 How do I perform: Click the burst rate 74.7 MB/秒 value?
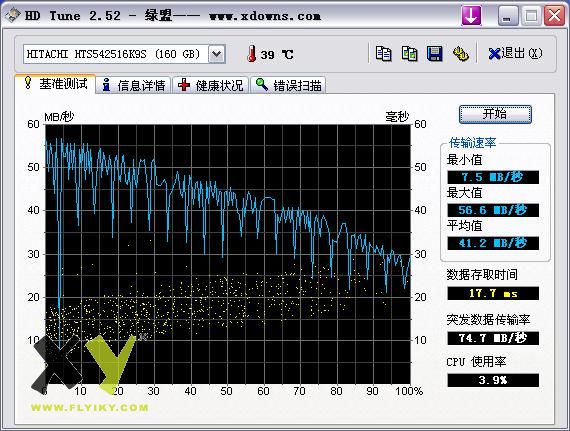[x=493, y=338]
